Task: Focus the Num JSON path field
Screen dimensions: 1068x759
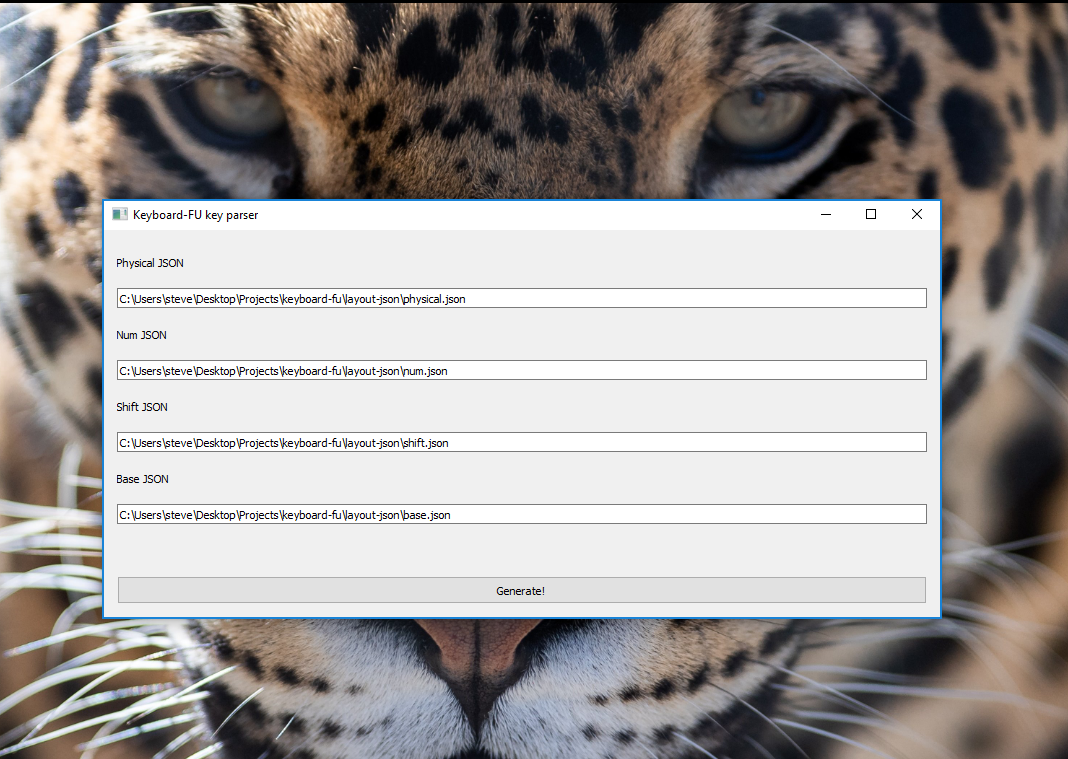Action: tap(521, 371)
